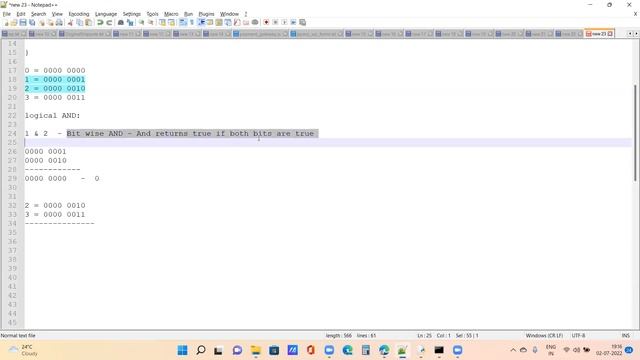Click the Save All toolbar icon

click(32, 22)
